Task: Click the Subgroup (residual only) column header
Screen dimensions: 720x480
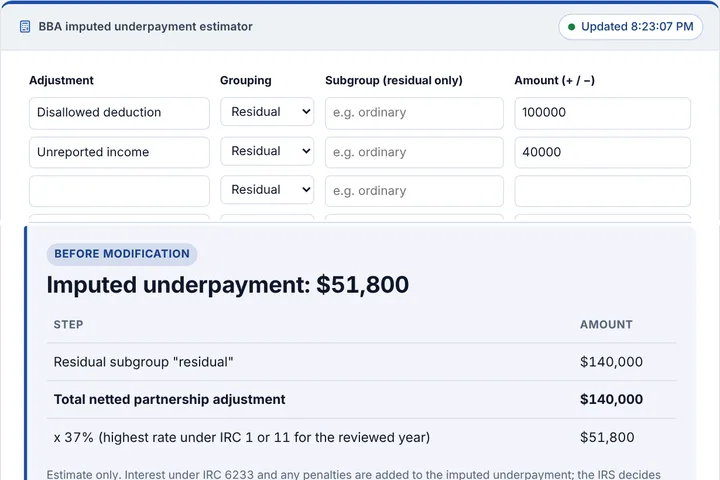Action: coord(394,80)
